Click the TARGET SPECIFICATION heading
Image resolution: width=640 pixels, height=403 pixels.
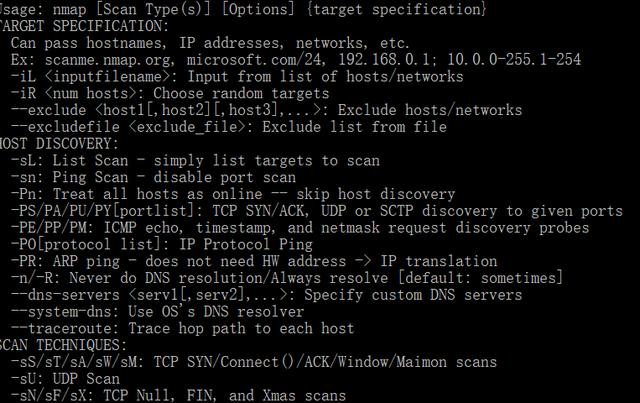coord(84,26)
